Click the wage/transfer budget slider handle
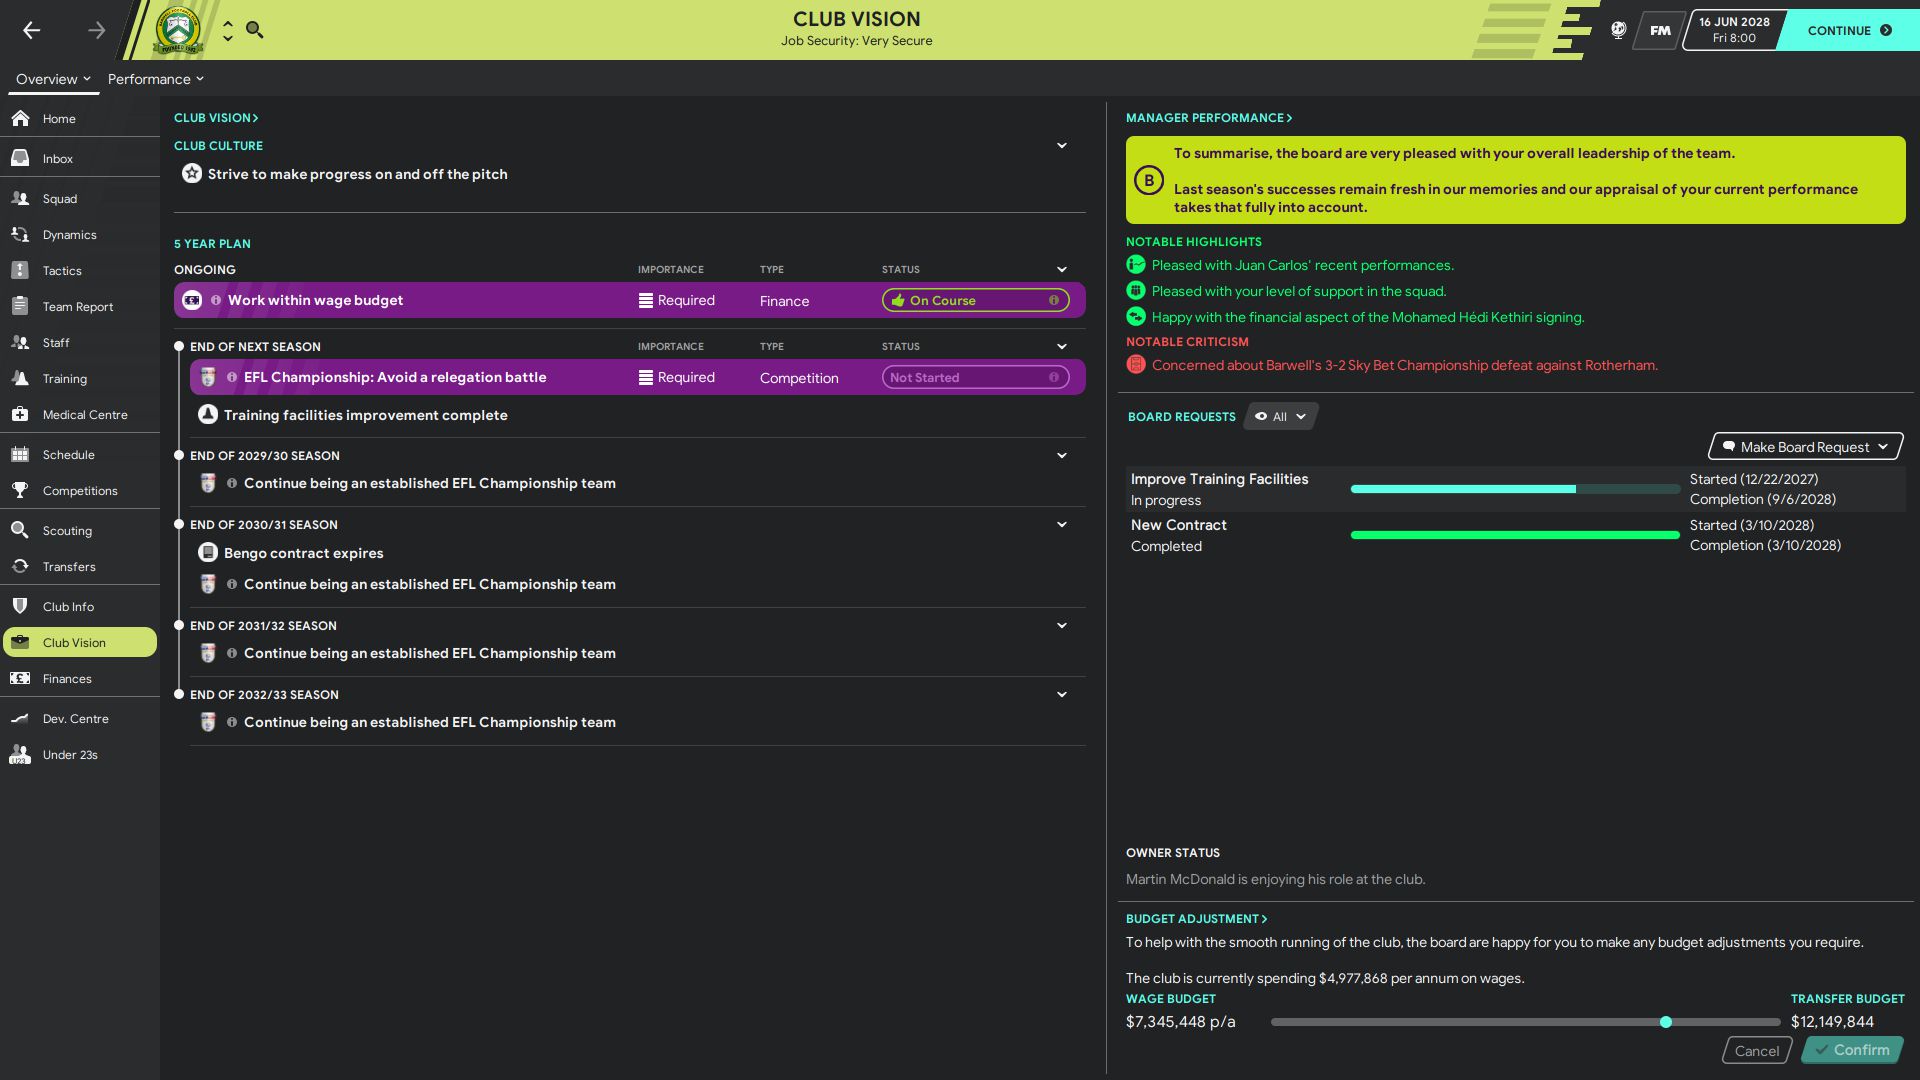 [1666, 1022]
